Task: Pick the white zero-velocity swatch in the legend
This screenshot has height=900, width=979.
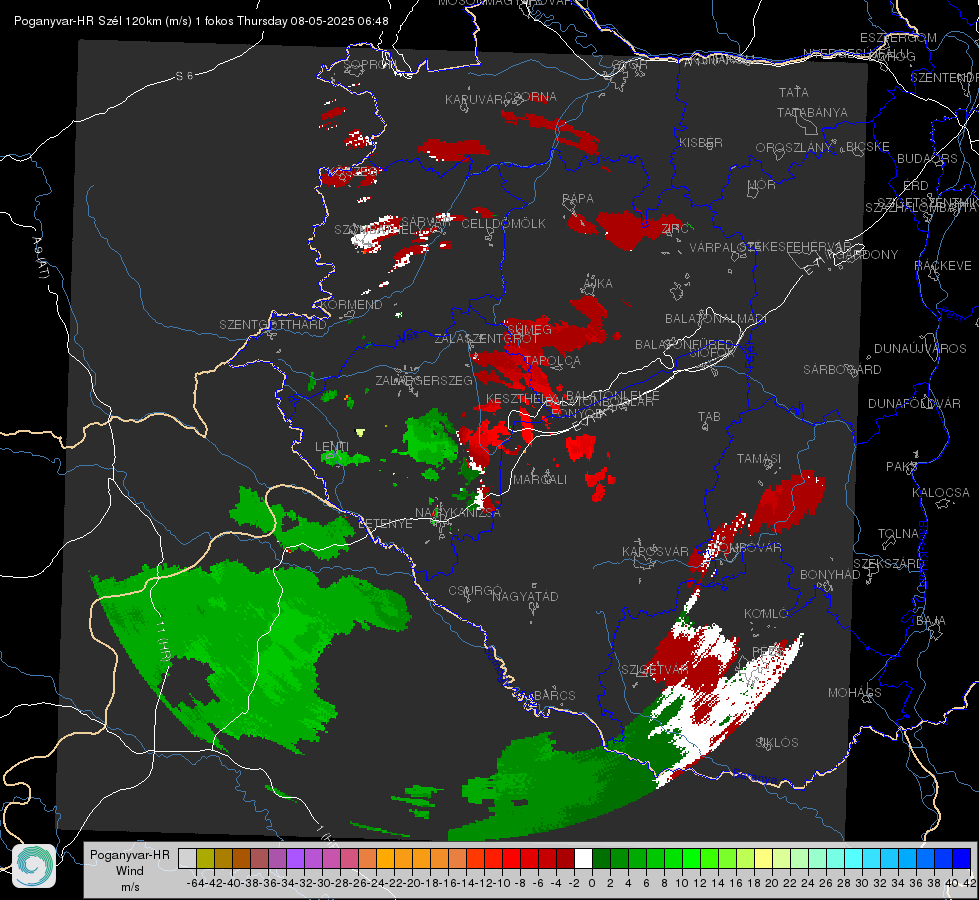Action: point(583,859)
